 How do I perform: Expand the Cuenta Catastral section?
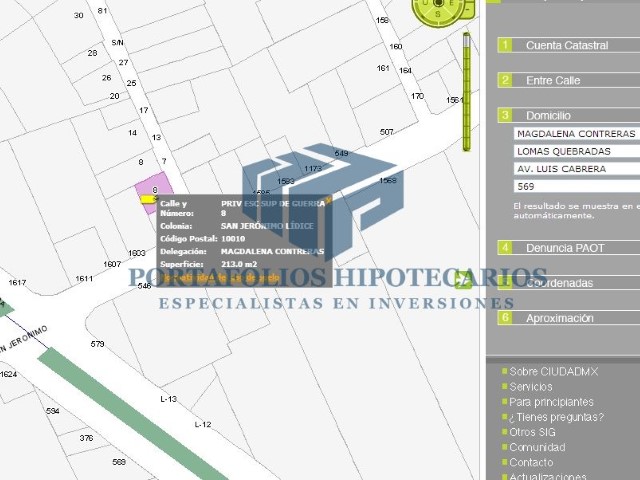(569, 45)
